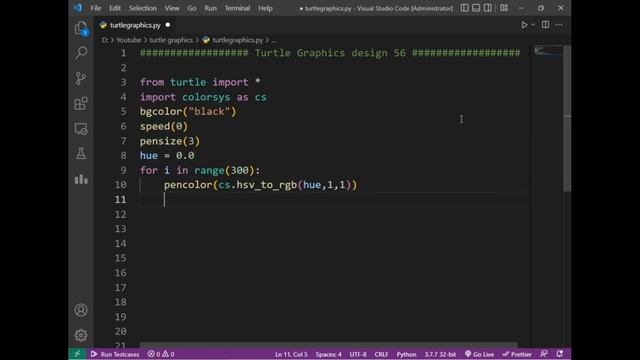Change Spaces: 4 indentation setting
This screenshot has width=640, height=360.
tap(329, 354)
